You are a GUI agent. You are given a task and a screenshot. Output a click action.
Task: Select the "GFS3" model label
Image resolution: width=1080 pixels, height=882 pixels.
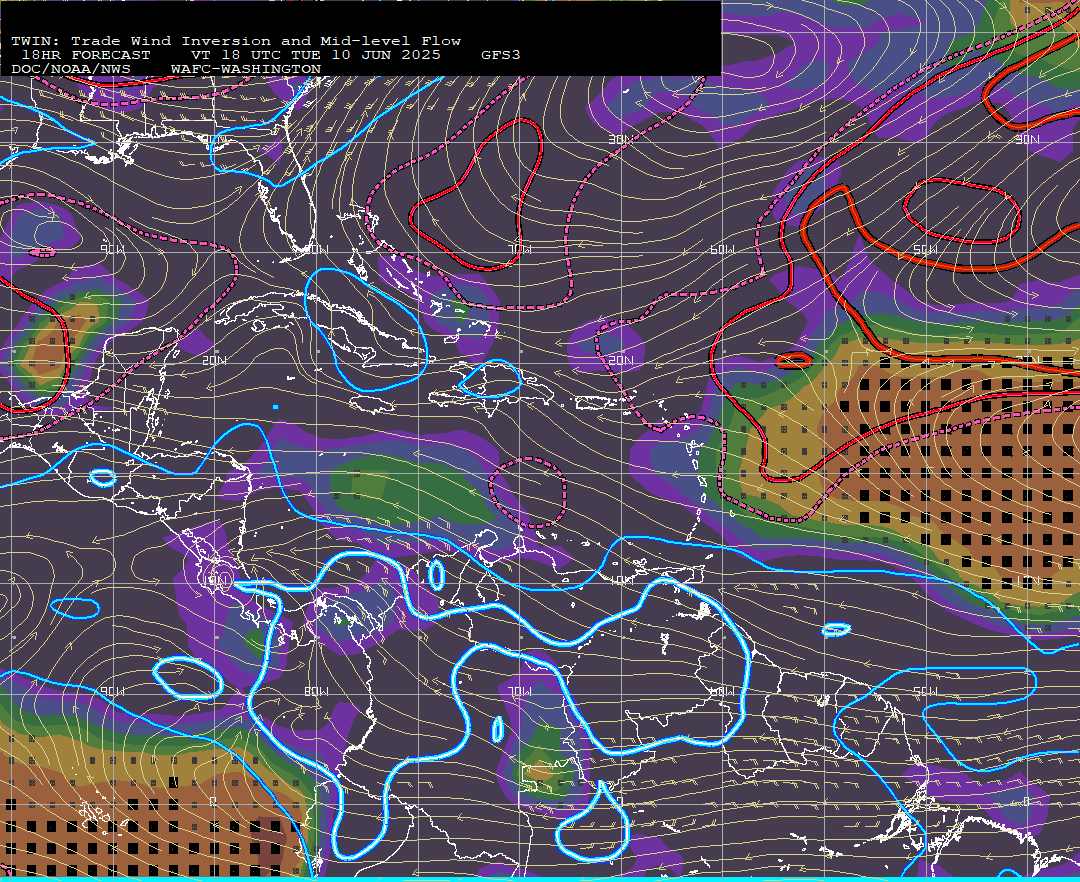(x=501, y=55)
